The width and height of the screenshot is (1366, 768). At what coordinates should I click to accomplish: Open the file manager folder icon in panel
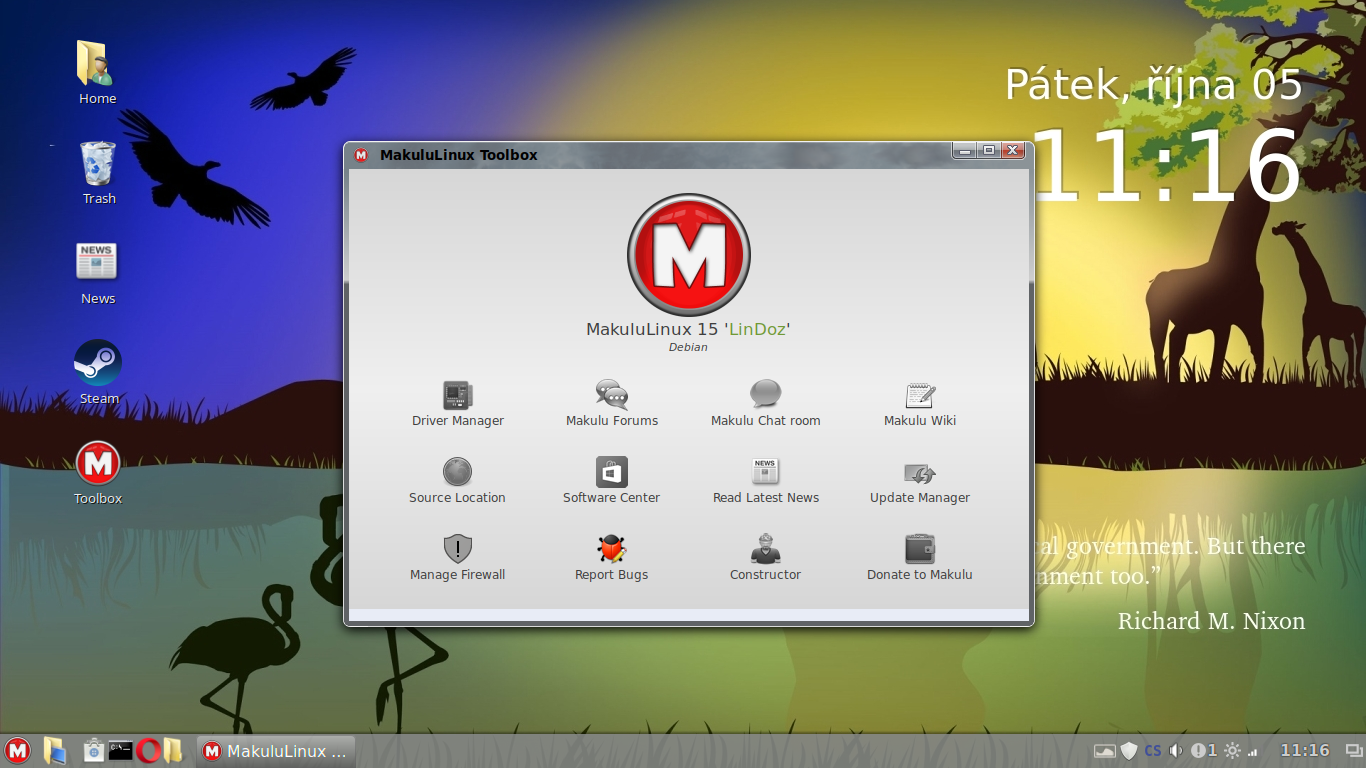tap(173, 750)
